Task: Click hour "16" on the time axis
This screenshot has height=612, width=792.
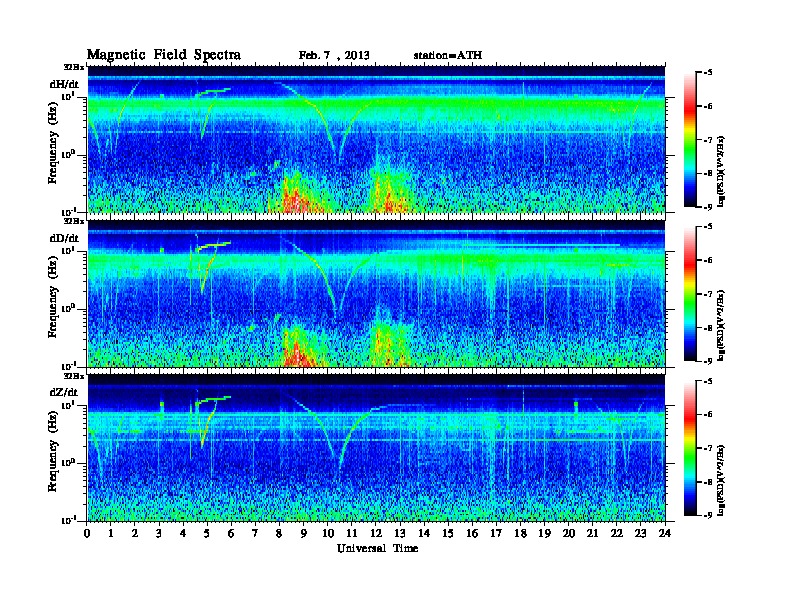Action: 472,533
